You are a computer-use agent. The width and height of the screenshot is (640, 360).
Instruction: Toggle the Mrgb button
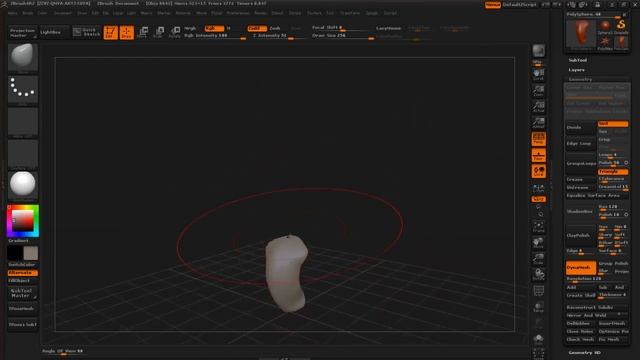pyautogui.click(x=191, y=28)
